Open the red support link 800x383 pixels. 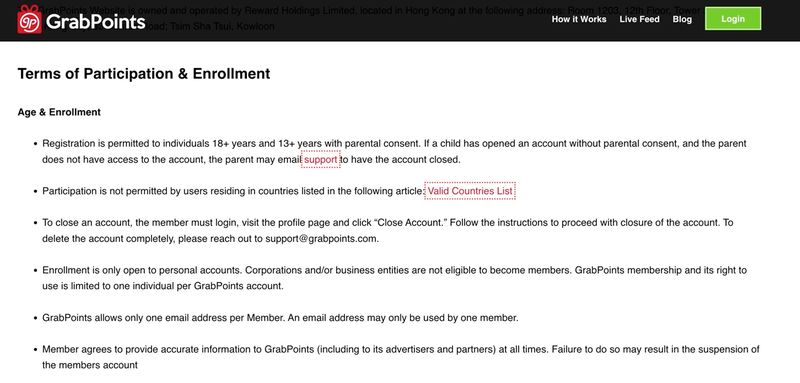(x=320, y=160)
